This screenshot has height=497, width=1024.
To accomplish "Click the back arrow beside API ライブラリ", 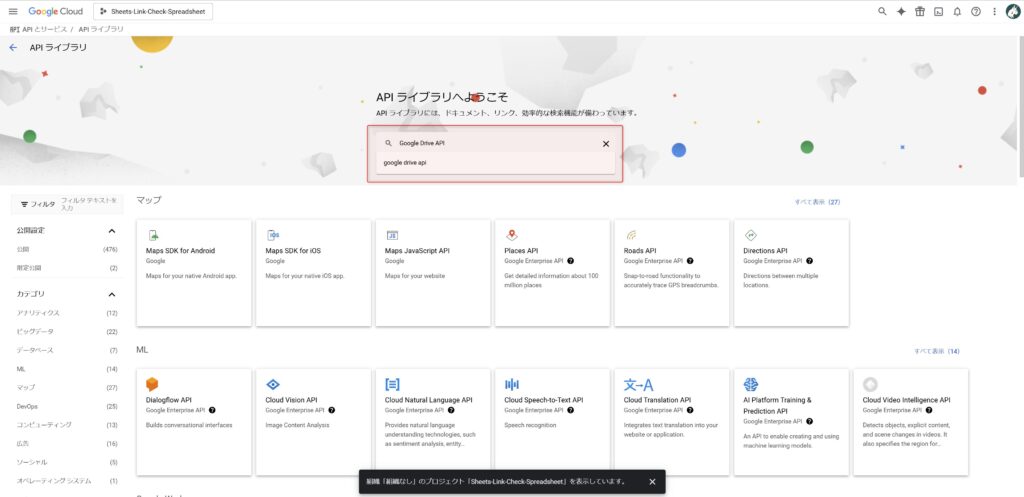I will tap(13, 47).
